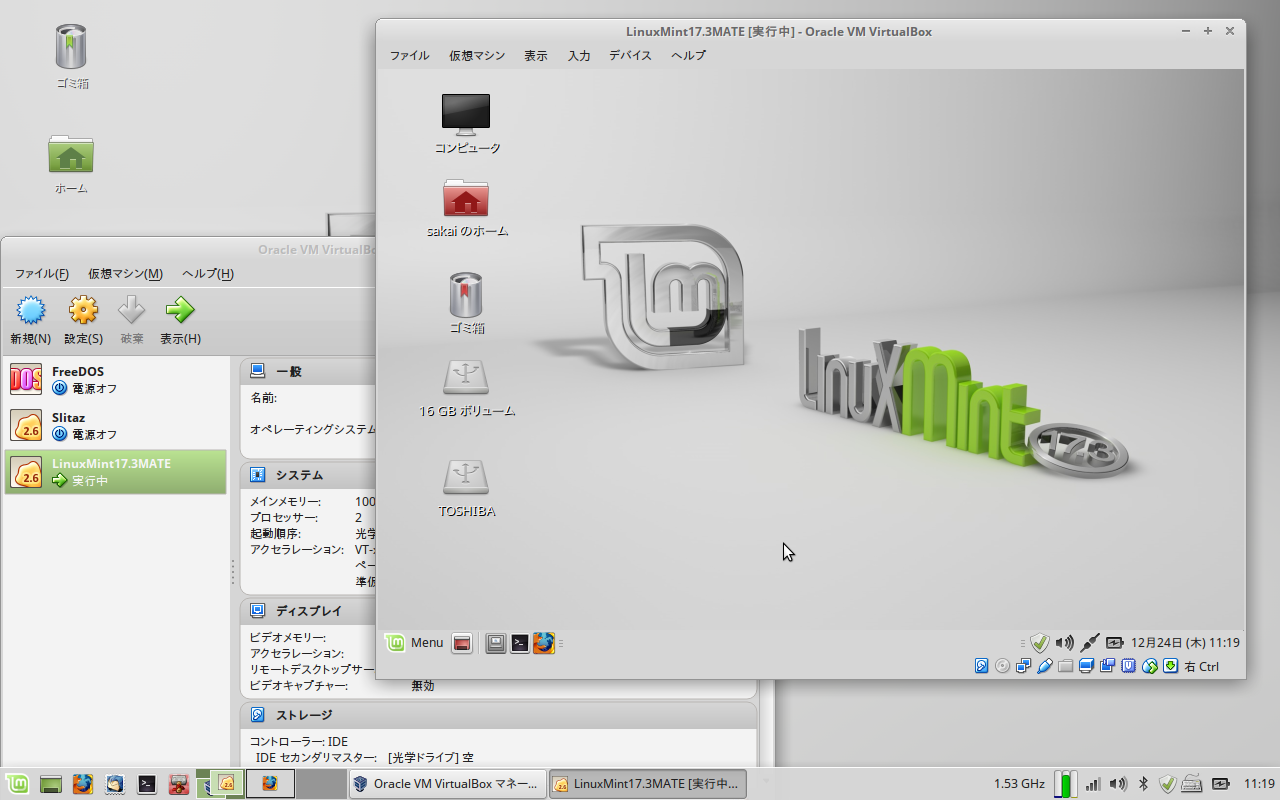The width and height of the screenshot is (1280, 800).
Task: Select the FreeDOS virtual machine
Action: tap(115, 380)
